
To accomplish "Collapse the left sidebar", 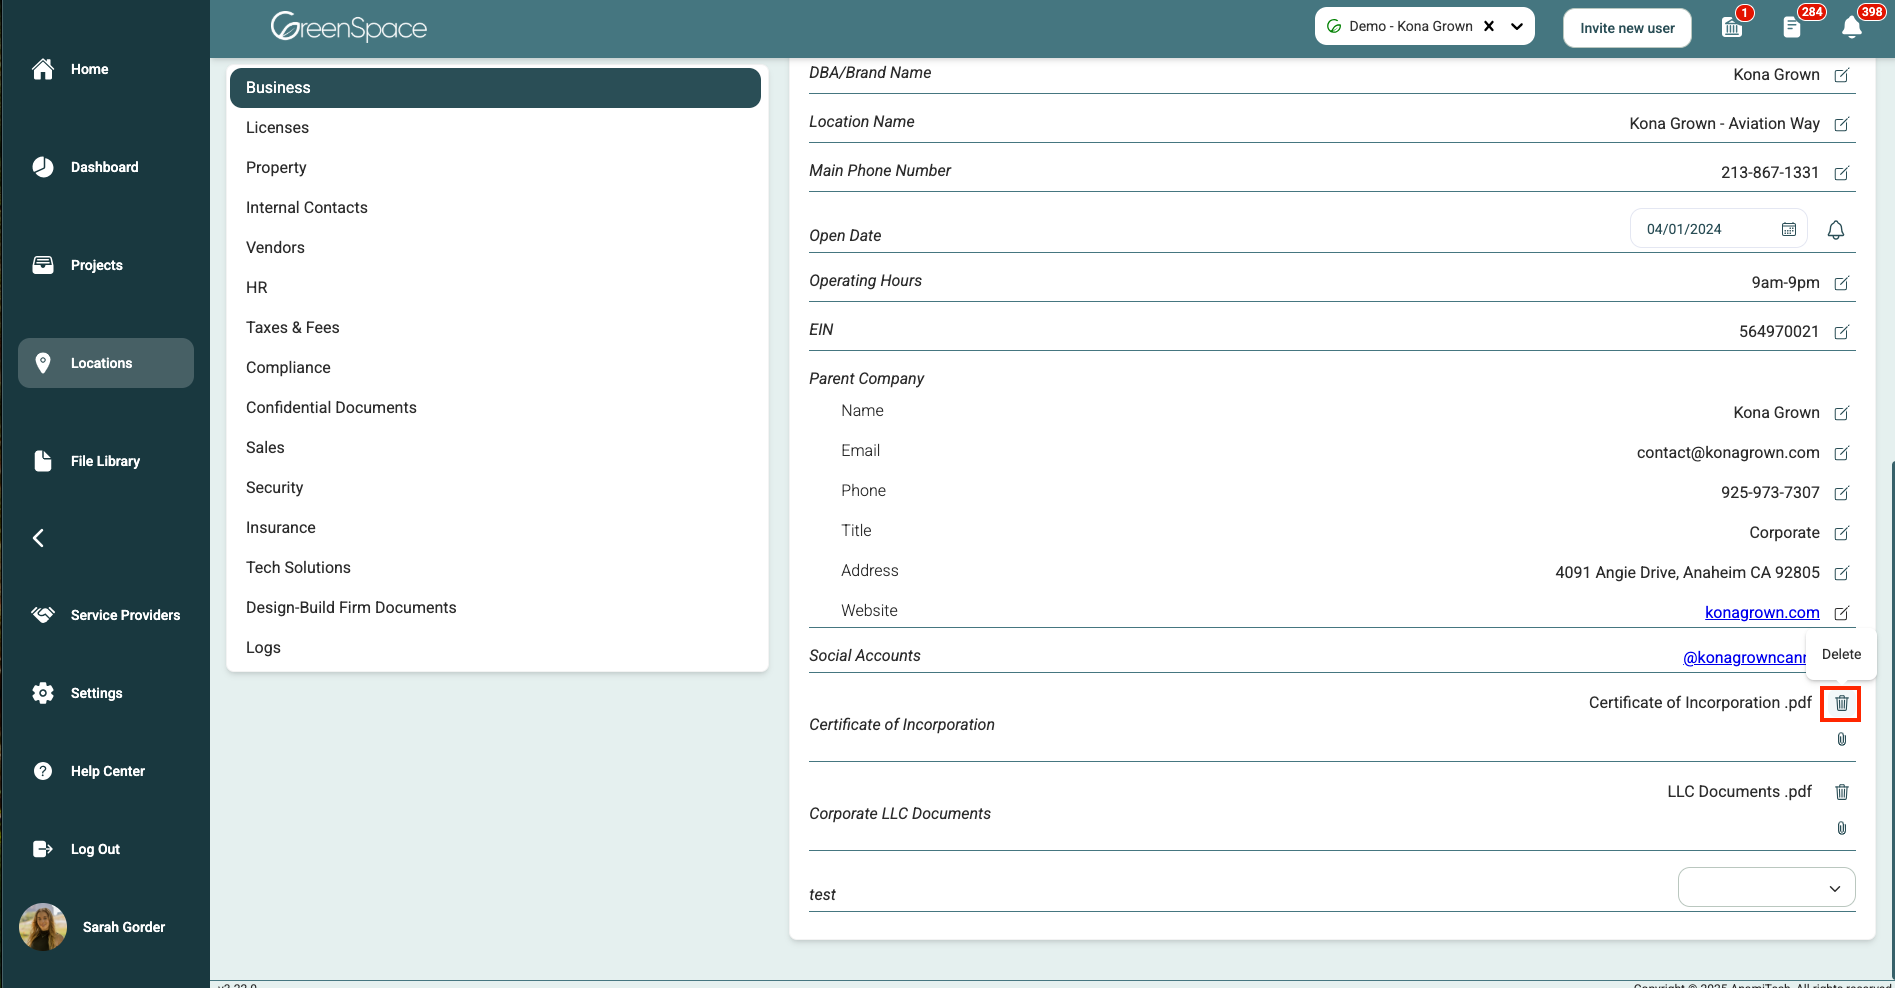I will click(38, 538).
